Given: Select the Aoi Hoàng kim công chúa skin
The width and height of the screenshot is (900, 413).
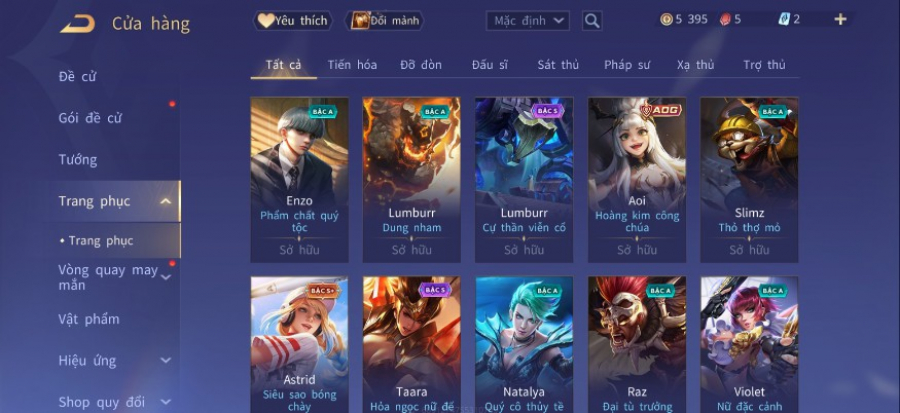Looking at the screenshot, I should (637, 180).
